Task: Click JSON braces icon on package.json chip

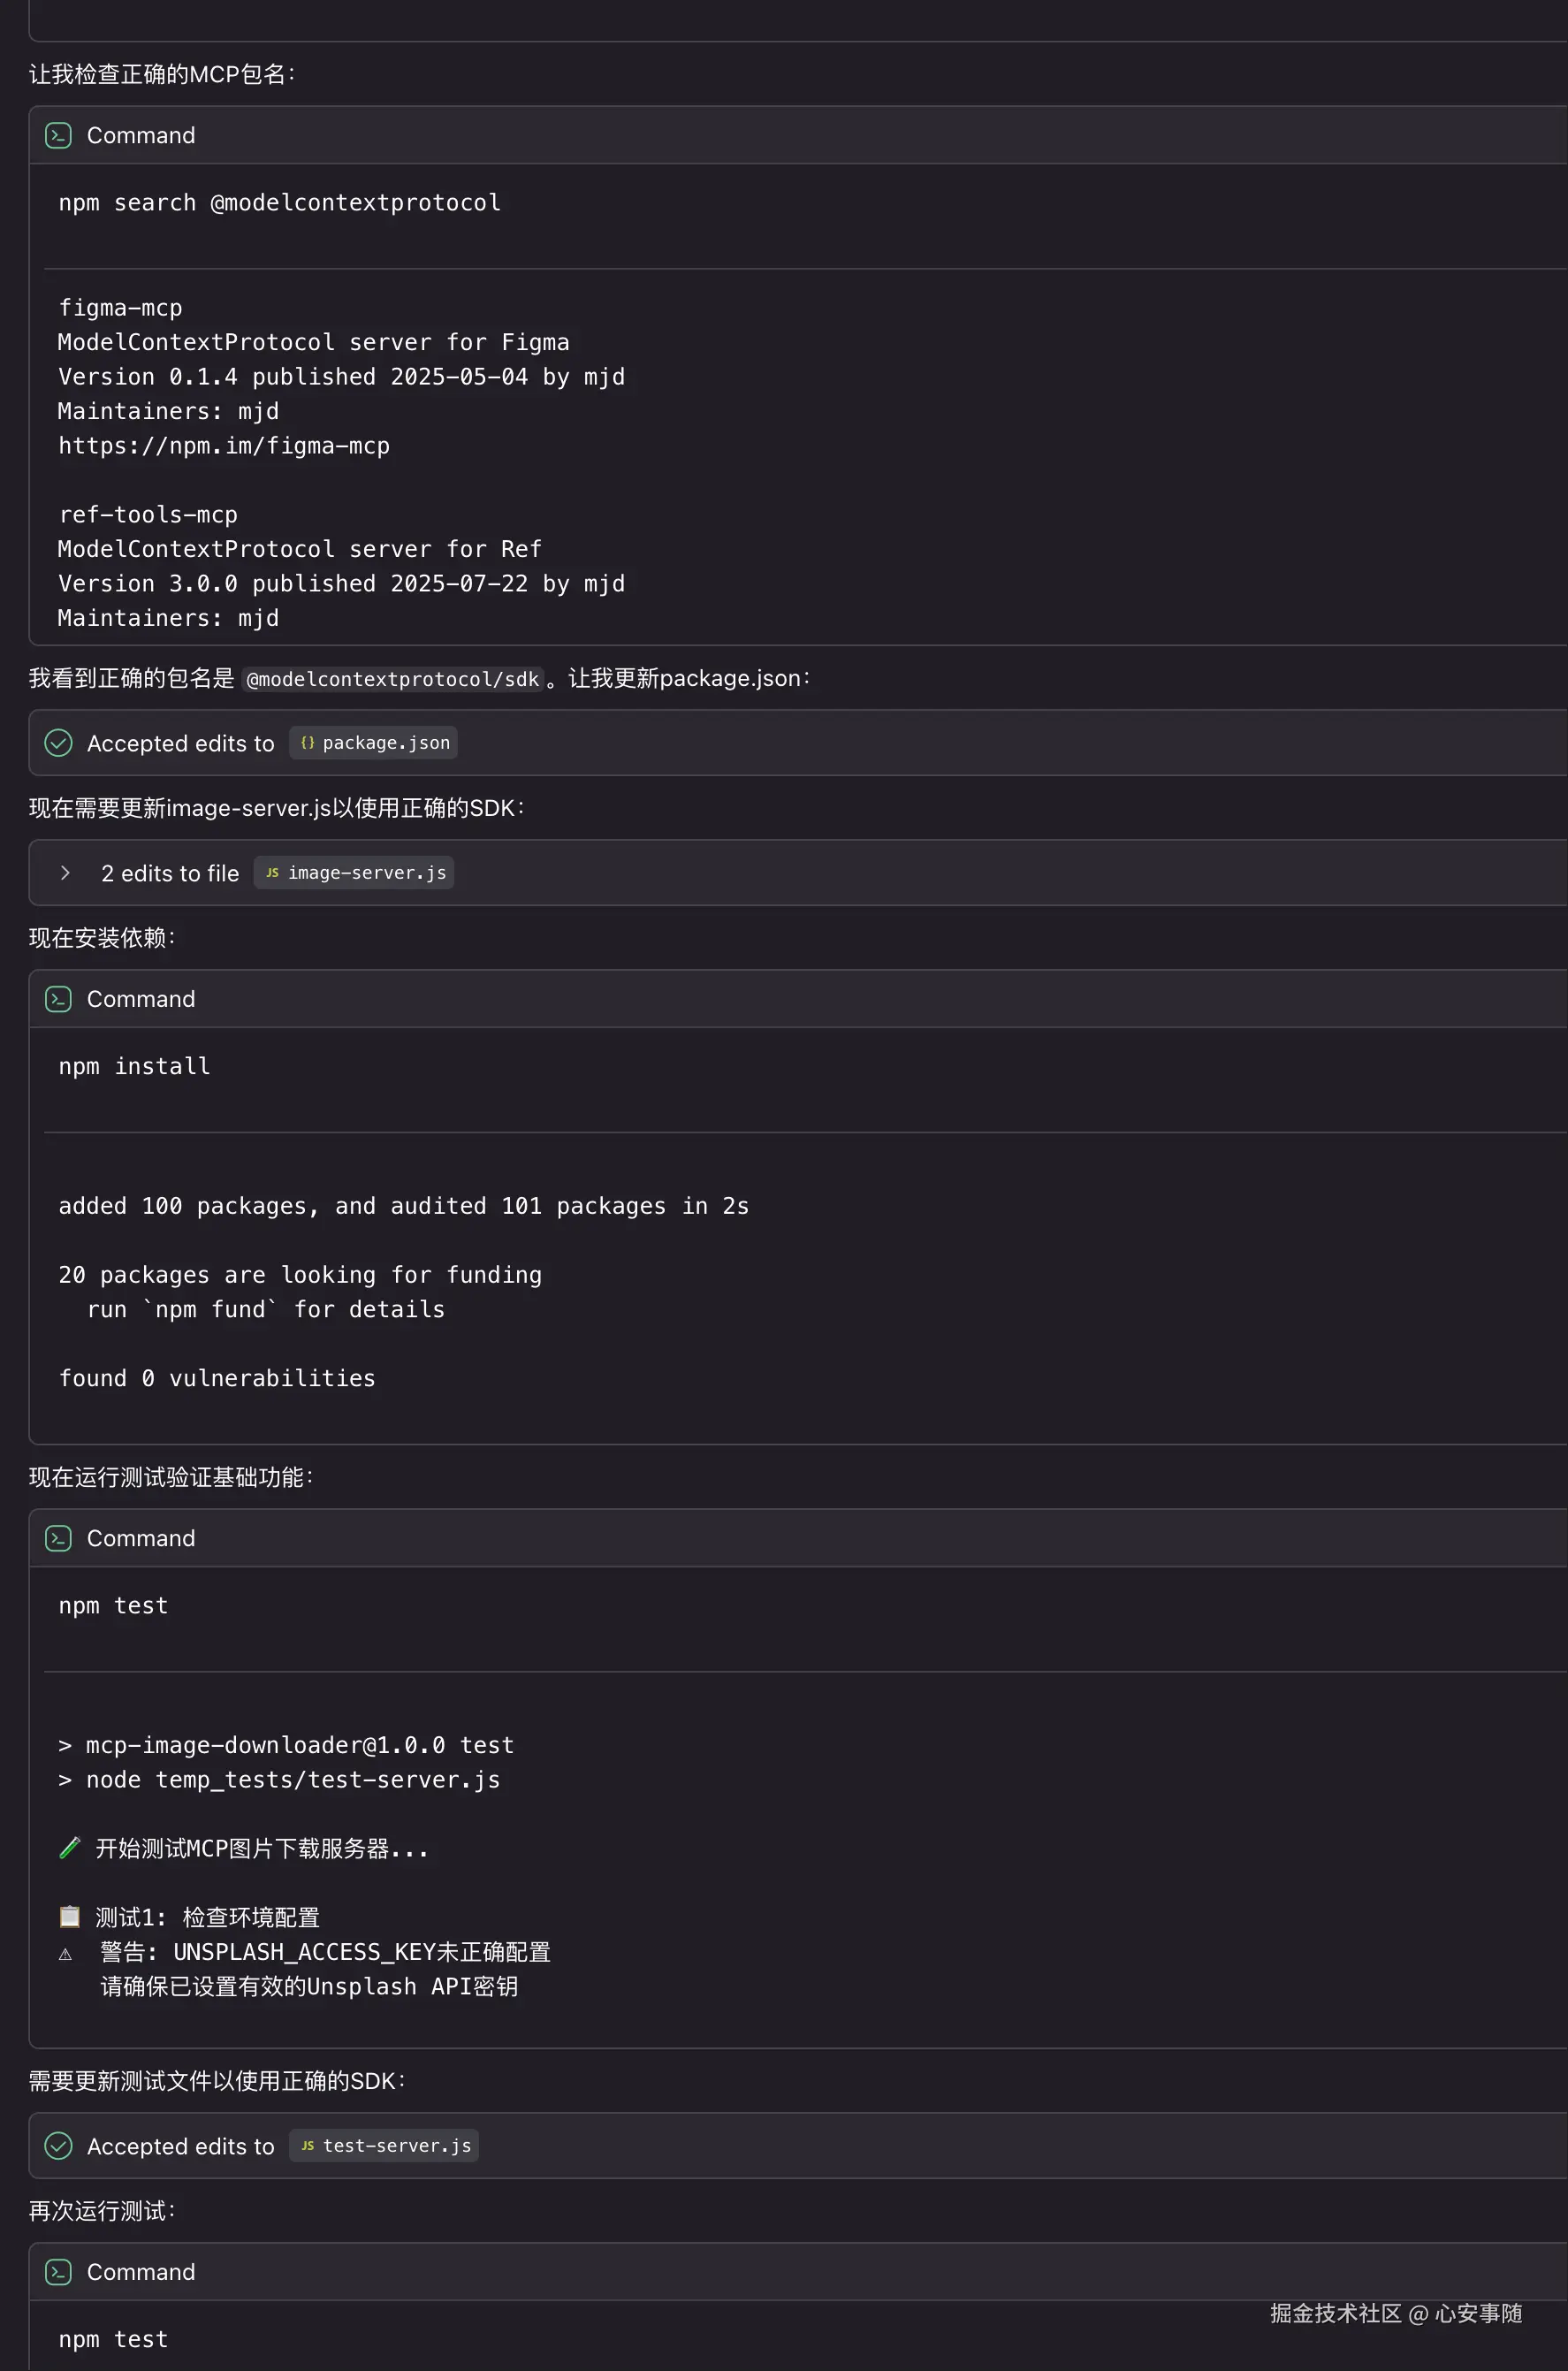Action: [x=307, y=743]
